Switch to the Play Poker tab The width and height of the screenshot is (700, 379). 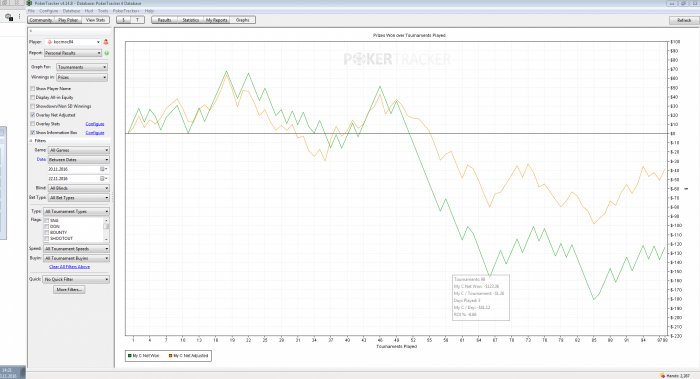tap(68, 20)
